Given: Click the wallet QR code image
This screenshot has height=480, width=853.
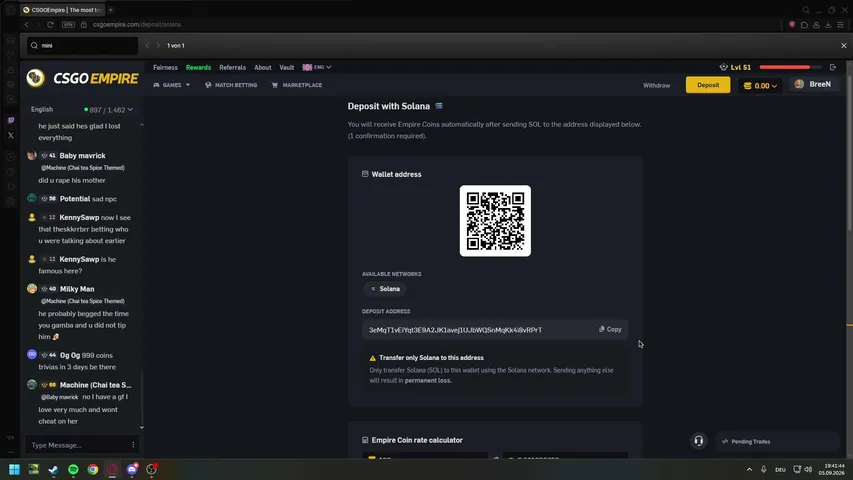Looking at the screenshot, I should pyautogui.click(x=495, y=220).
